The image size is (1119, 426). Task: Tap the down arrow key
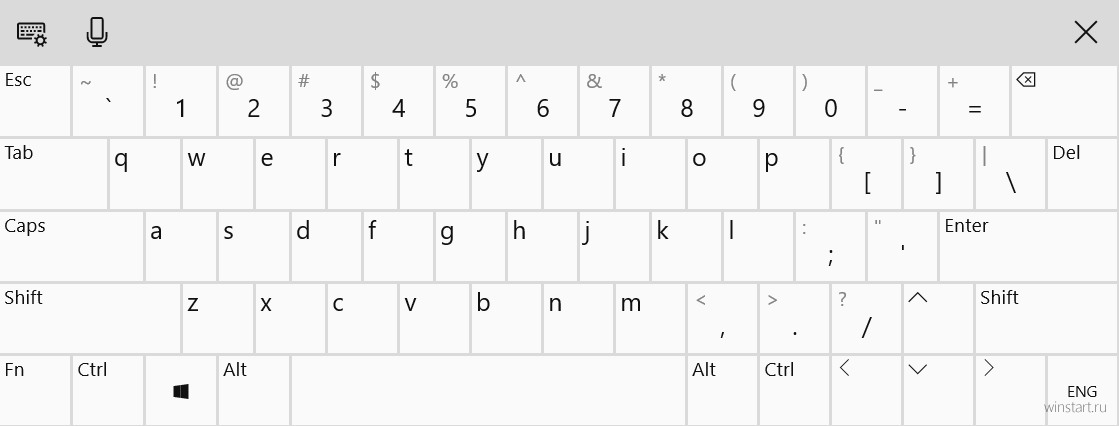coord(938,391)
